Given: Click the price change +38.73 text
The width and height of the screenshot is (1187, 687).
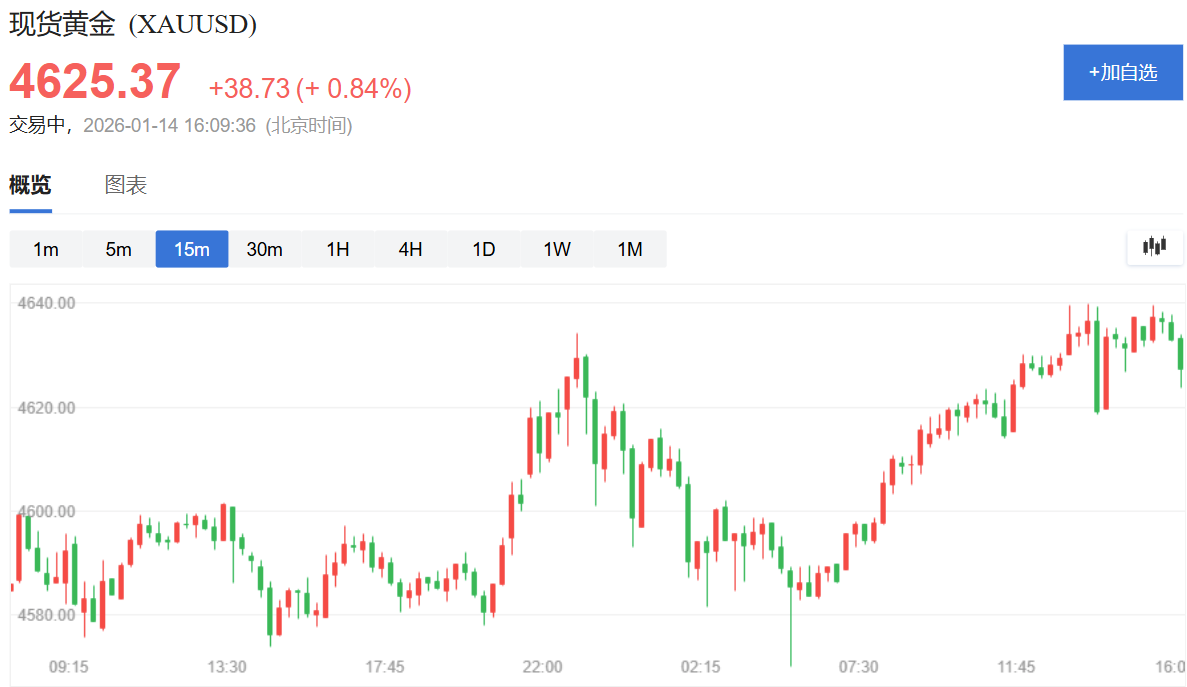Looking at the screenshot, I should pos(249,89).
